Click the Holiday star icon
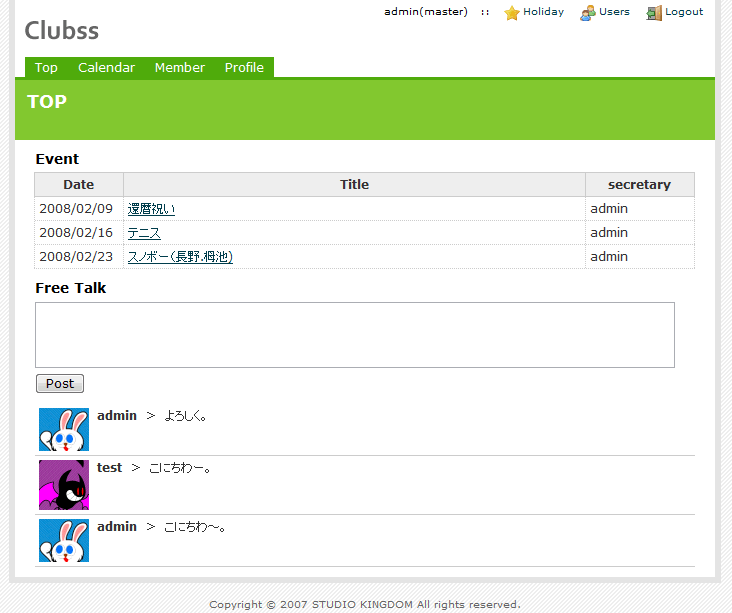Viewport: 732px width, 613px height. pos(512,13)
